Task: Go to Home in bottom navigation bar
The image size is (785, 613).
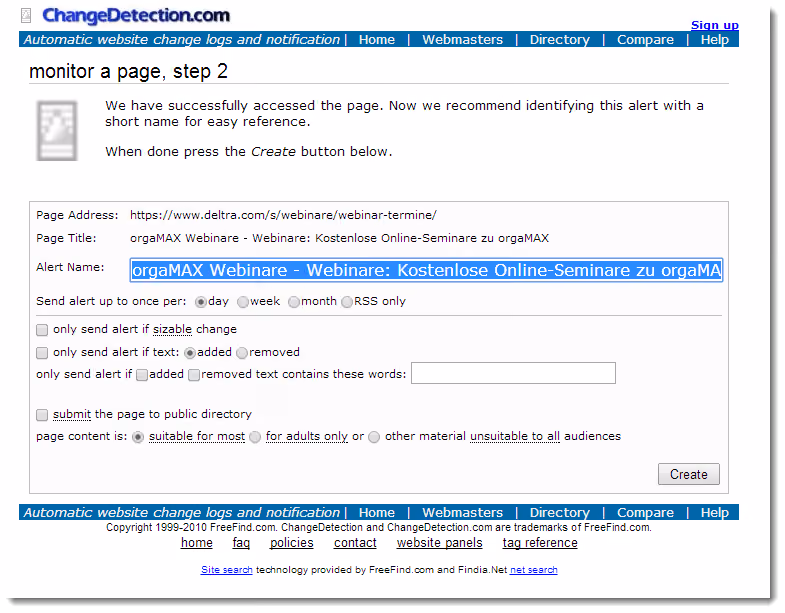Action: click(376, 512)
